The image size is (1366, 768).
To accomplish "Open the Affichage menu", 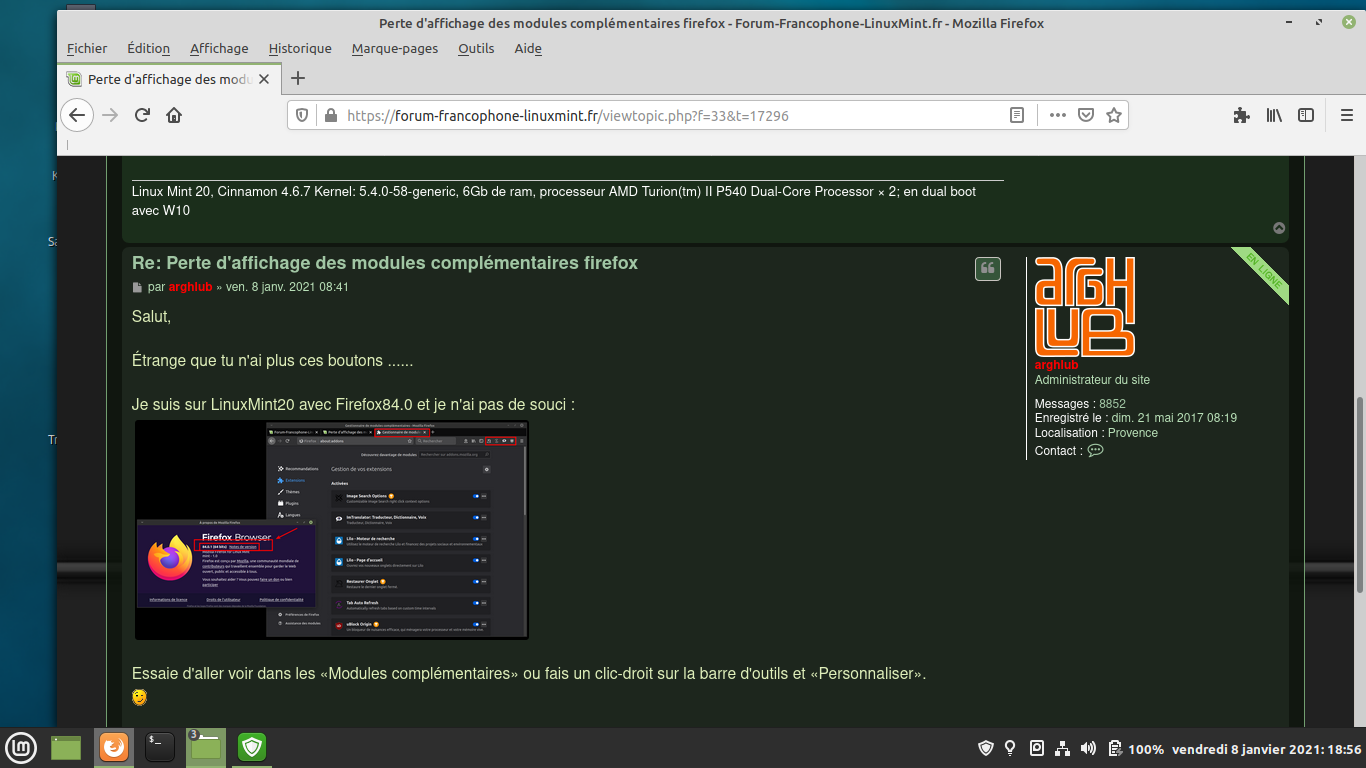I will (219, 48).
